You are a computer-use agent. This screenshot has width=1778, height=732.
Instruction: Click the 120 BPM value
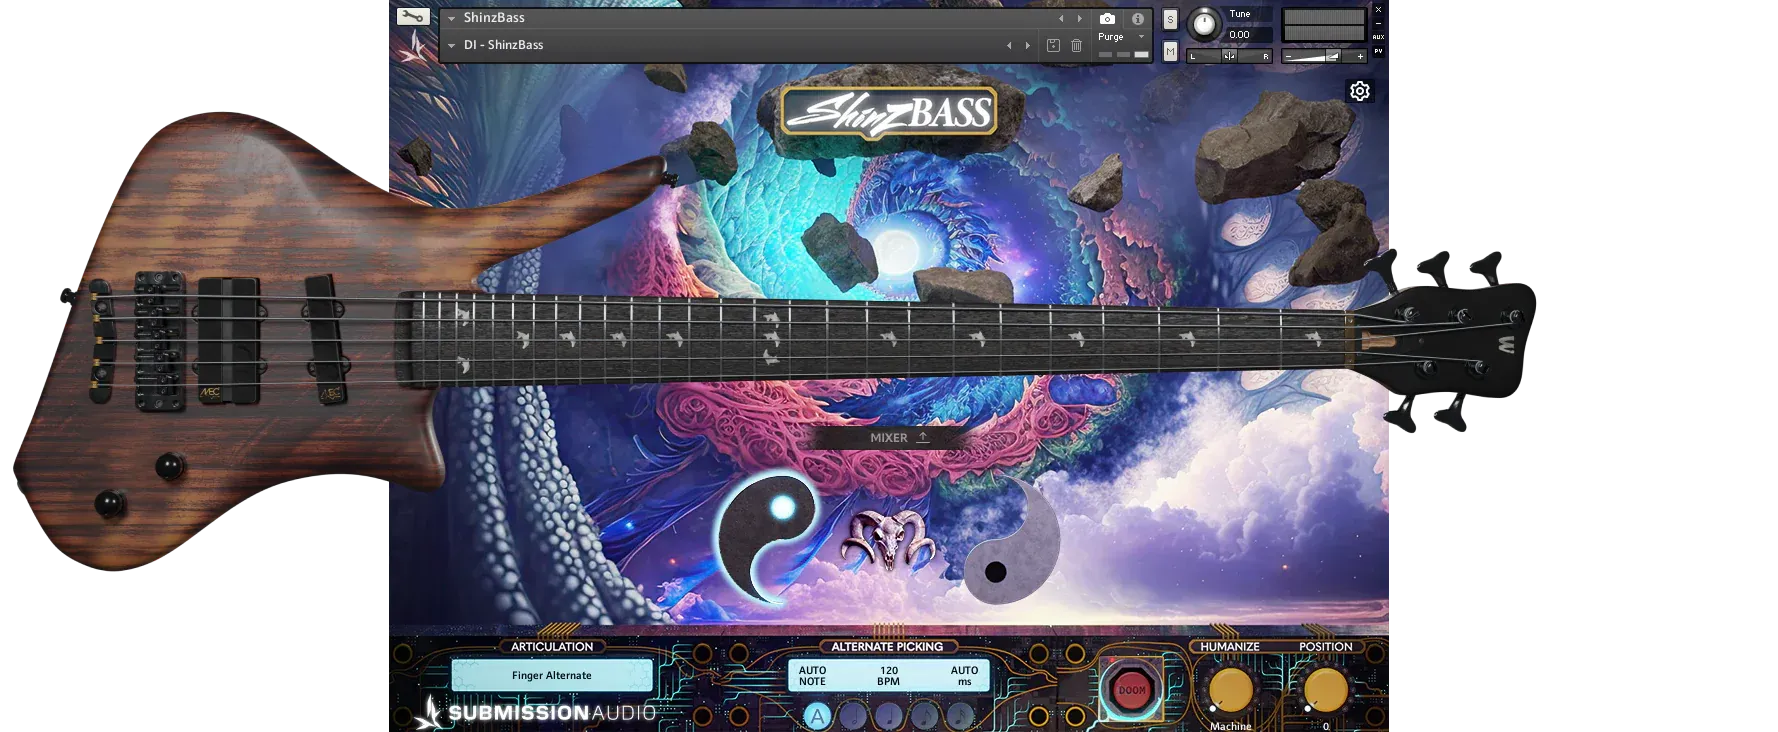[x=888, y=676]
